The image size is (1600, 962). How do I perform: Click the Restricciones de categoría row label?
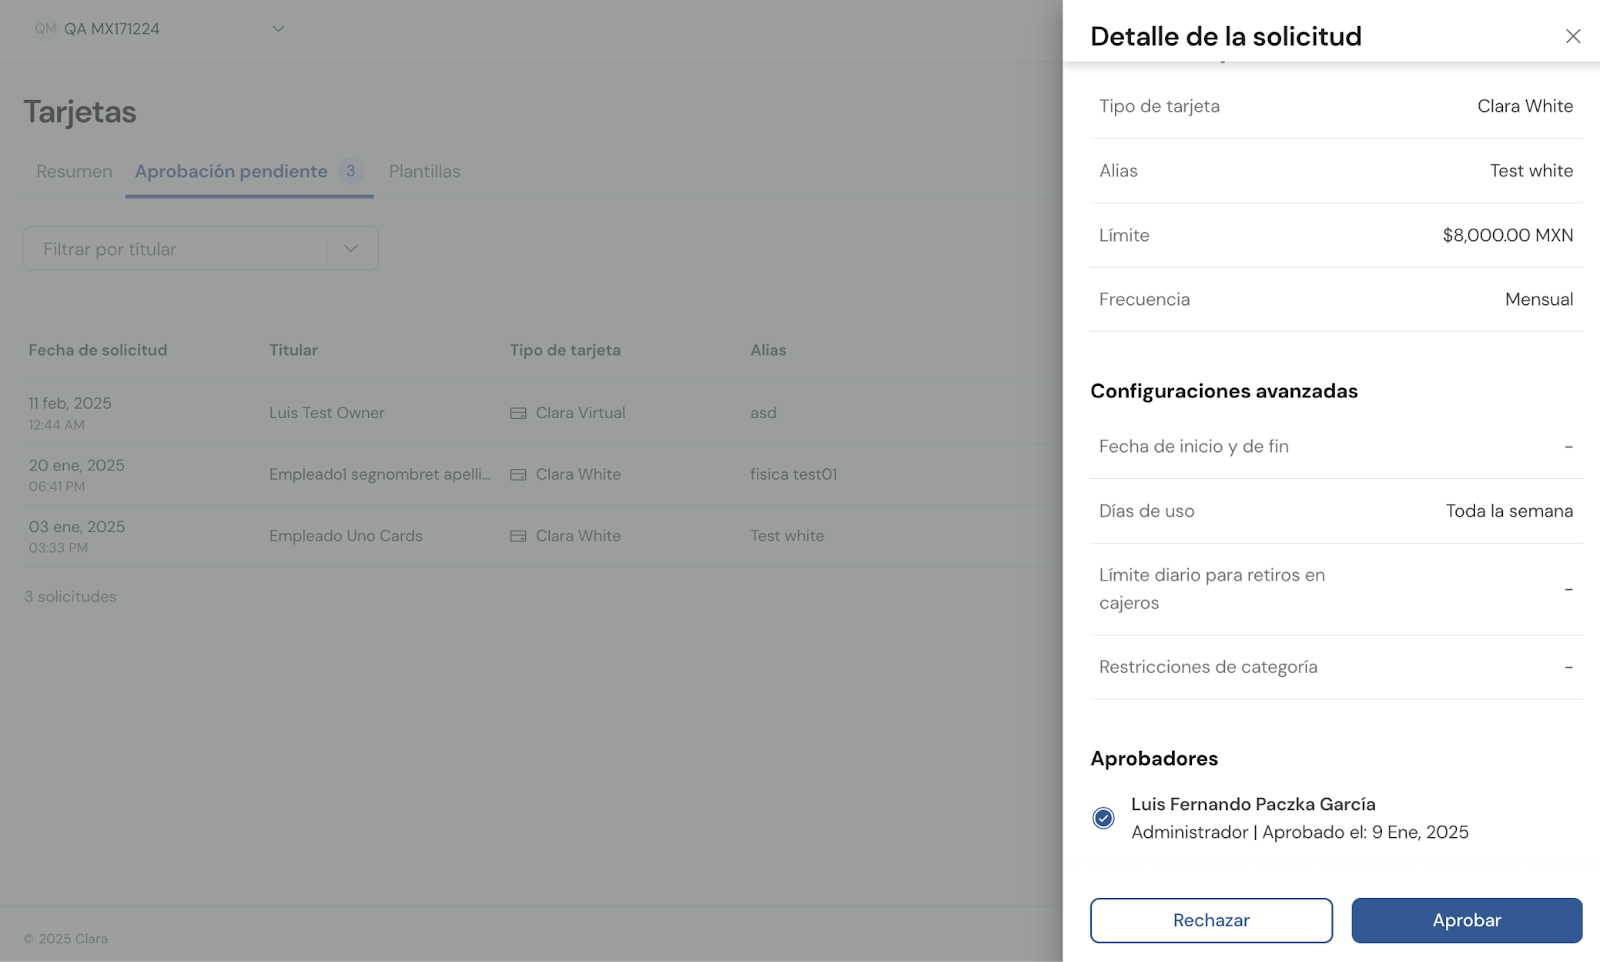(x=1208, y=667)
